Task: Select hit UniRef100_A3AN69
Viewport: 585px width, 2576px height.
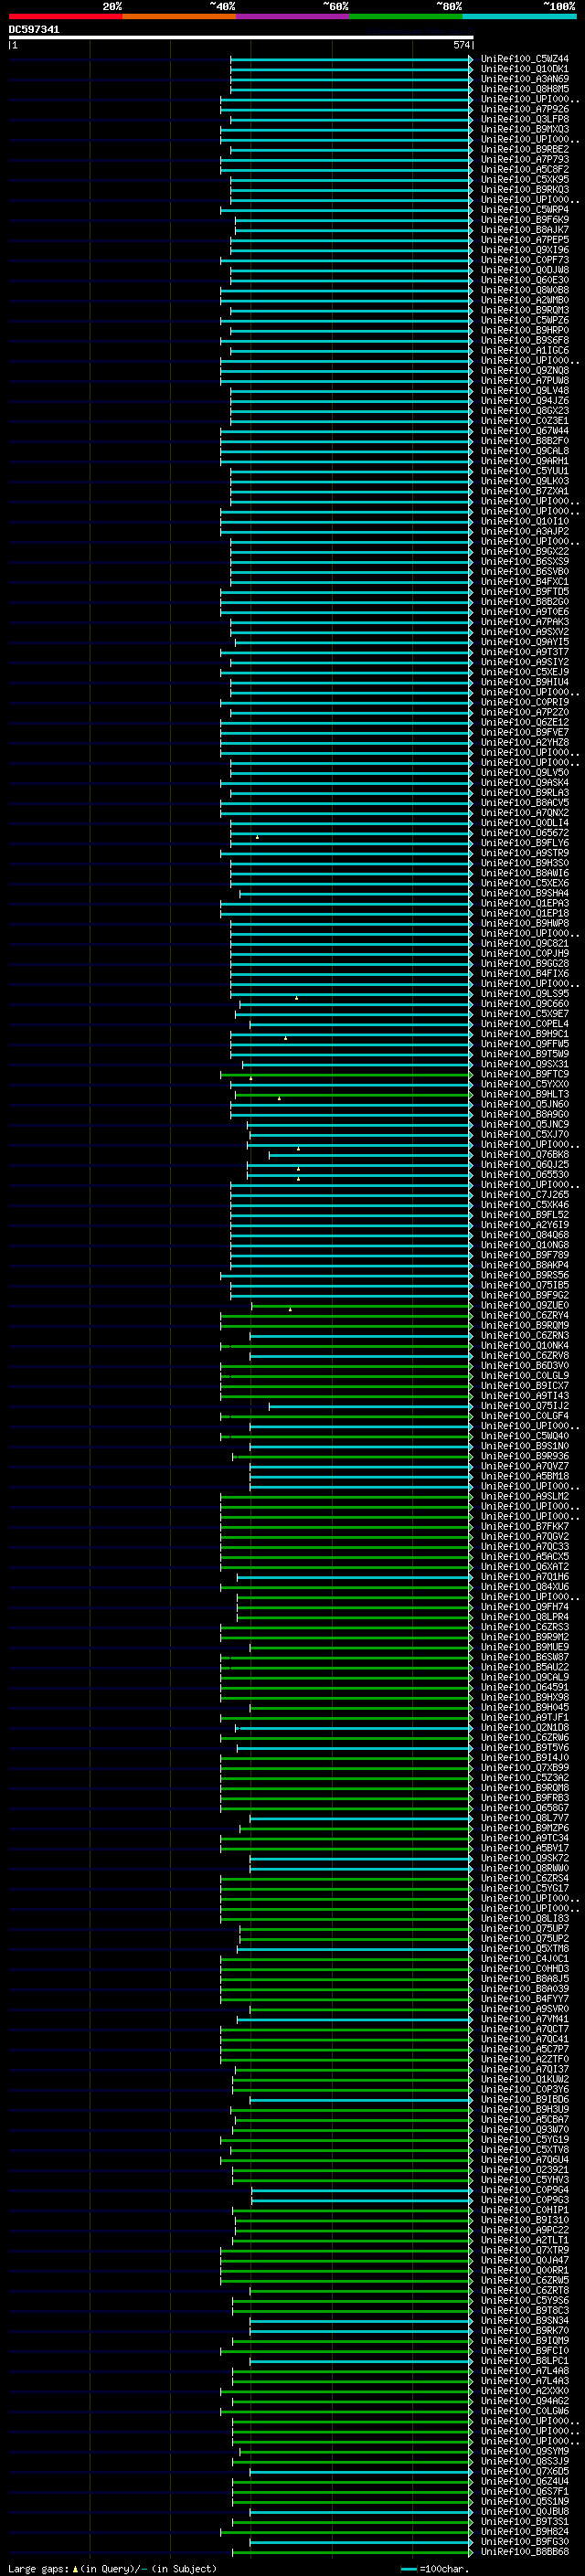Action: pos(524,79)
